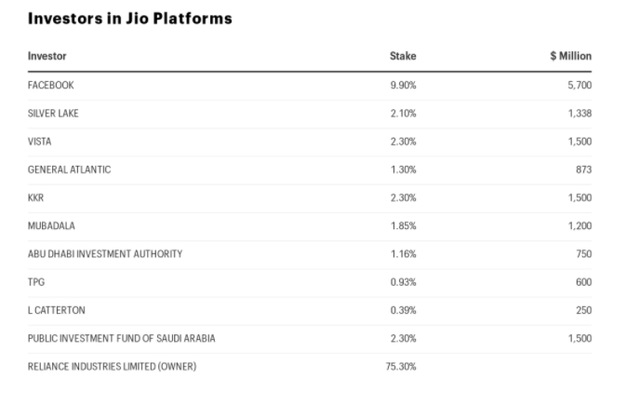Click the Investor column header

[x=47, y=56]
